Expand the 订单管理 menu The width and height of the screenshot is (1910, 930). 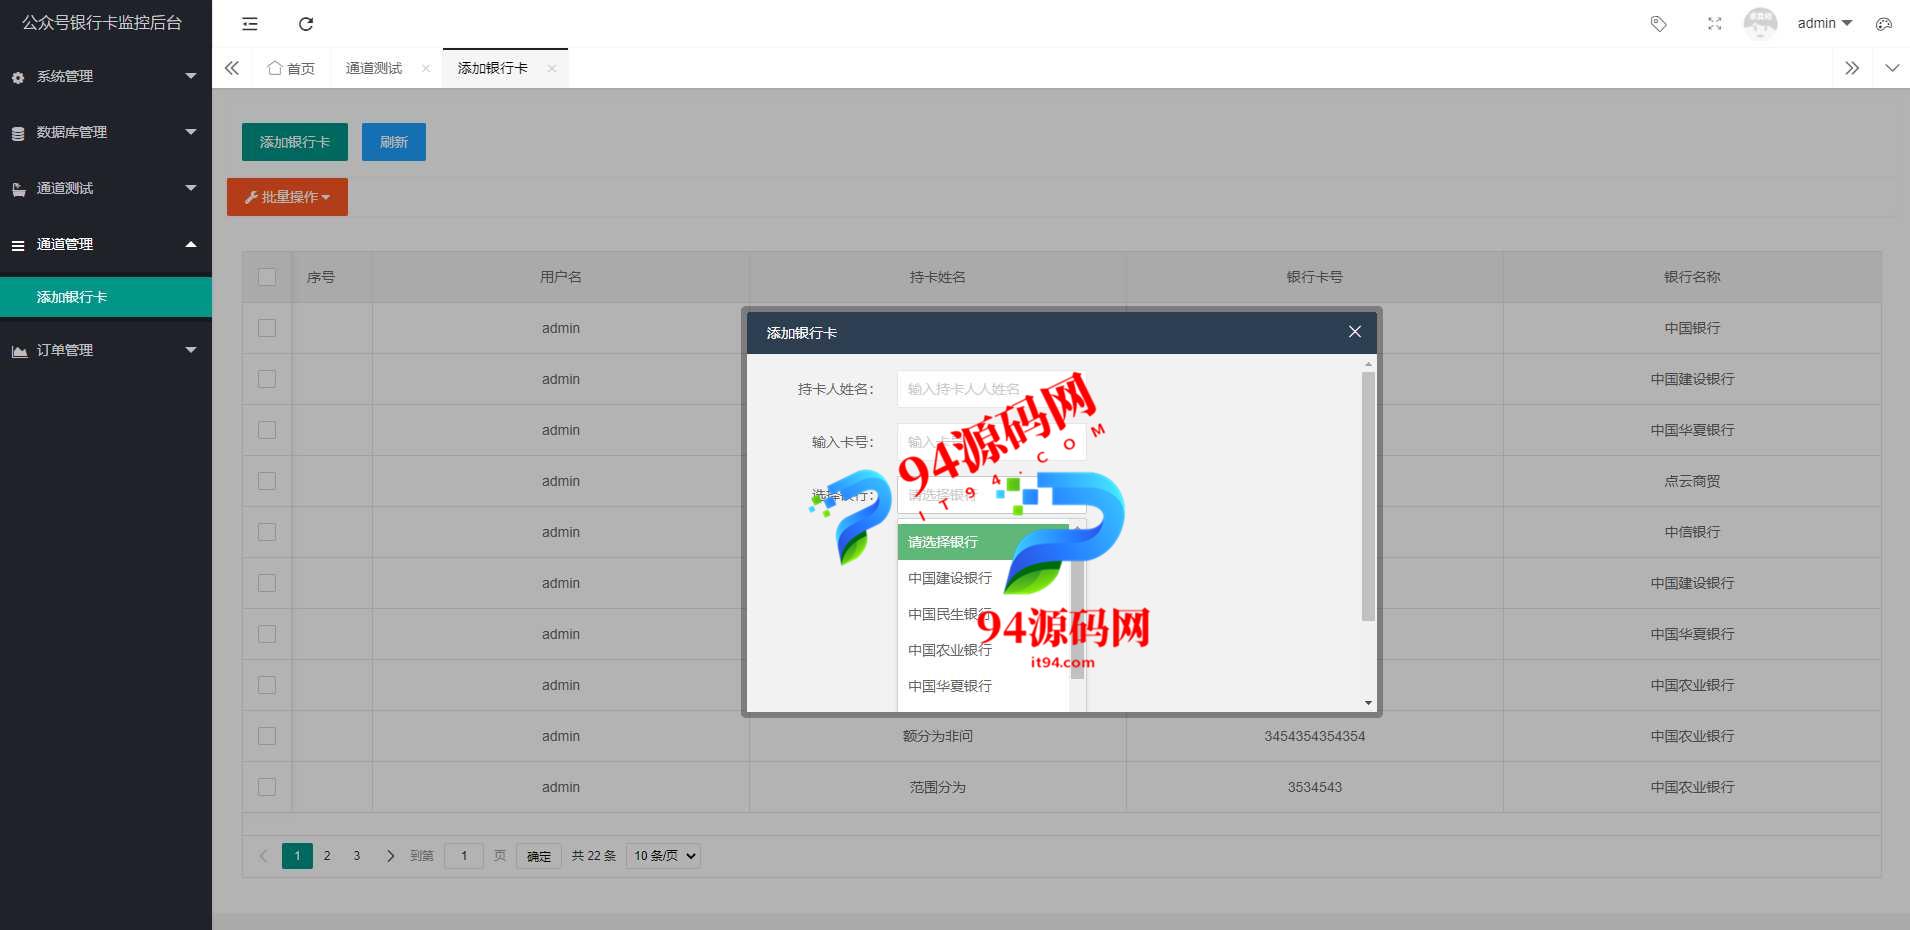tap(191, 350)
